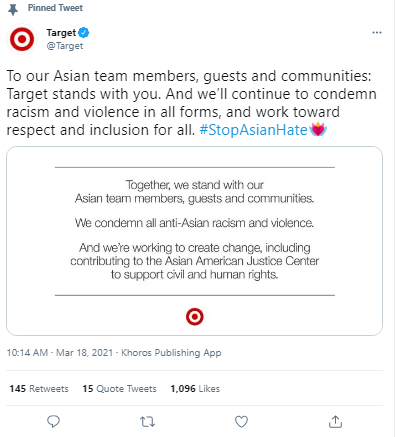View the 15 Quote Tweets
396x437 pixels.
[119, 389]
